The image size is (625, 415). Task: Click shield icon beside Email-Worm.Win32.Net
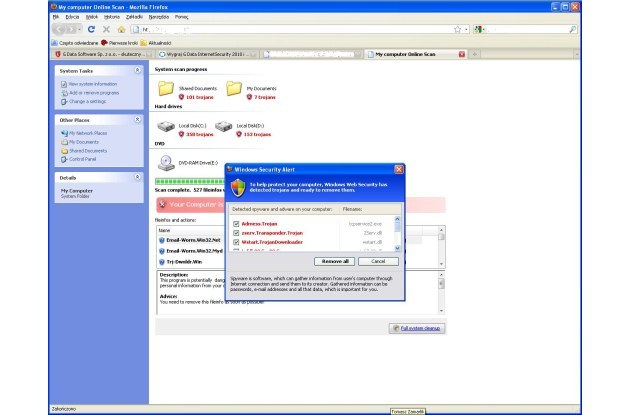[x=162, y=240]
